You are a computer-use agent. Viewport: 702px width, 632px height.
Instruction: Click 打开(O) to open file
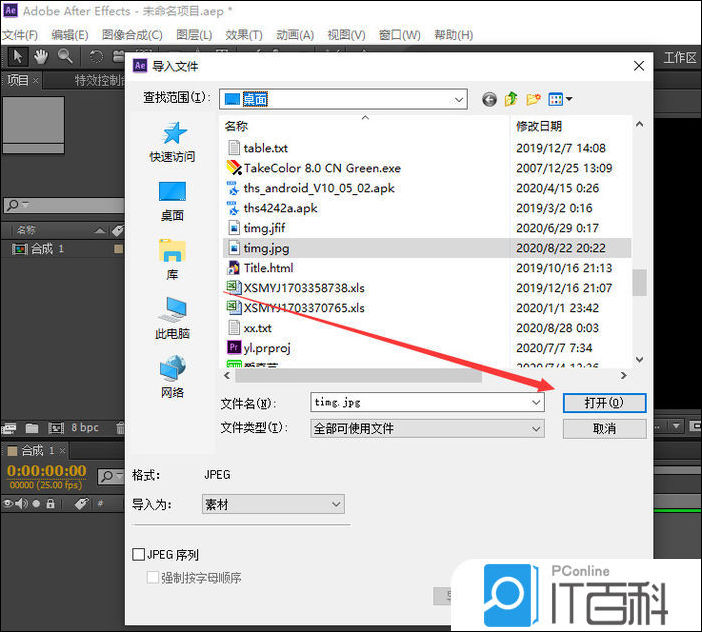coord(604,403)
